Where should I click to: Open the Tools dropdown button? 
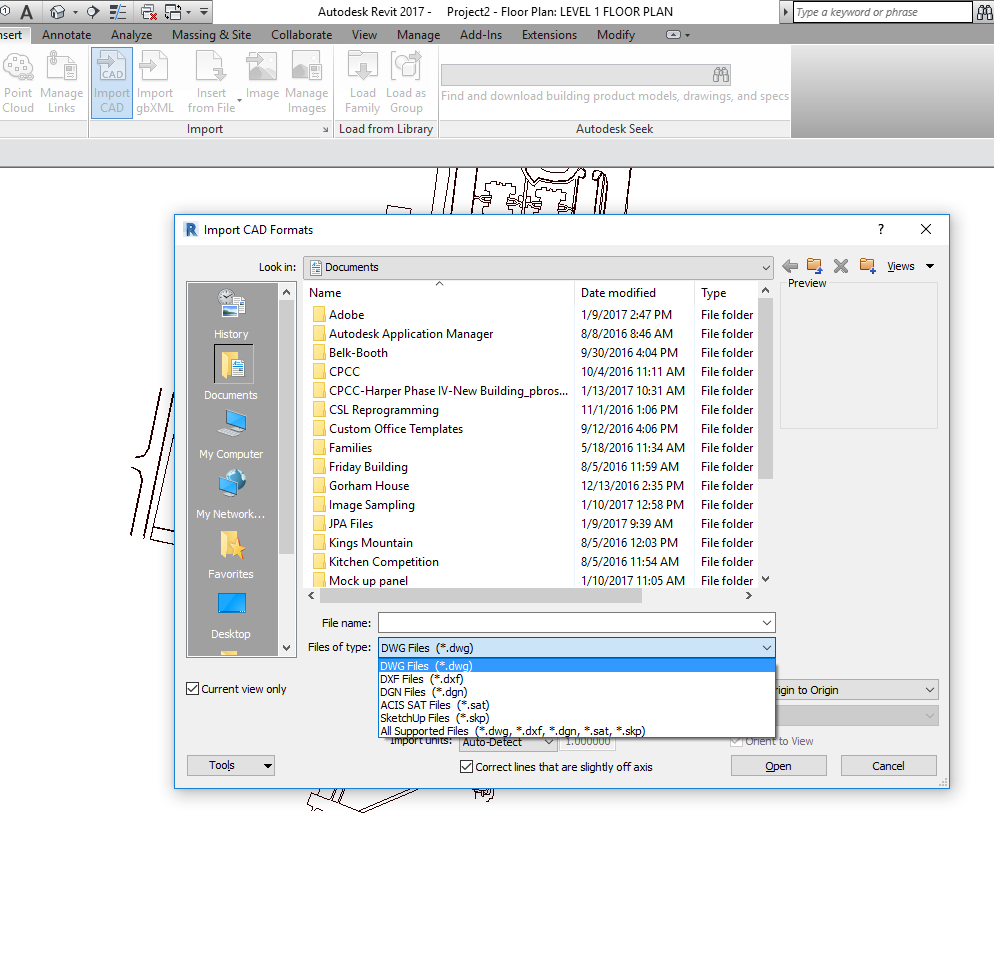coord(231,765)
